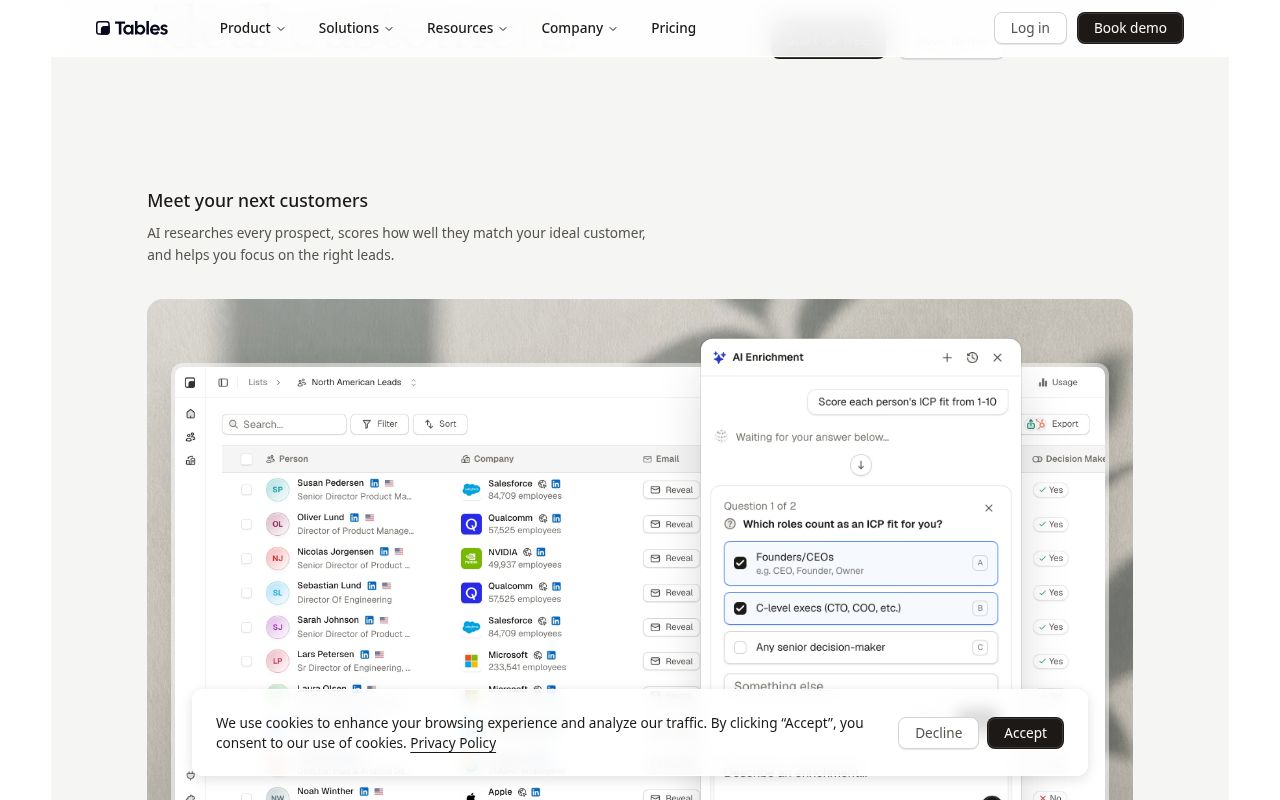
Task: Click the NVIDIA company logo
Action: [x=471, y=558]
